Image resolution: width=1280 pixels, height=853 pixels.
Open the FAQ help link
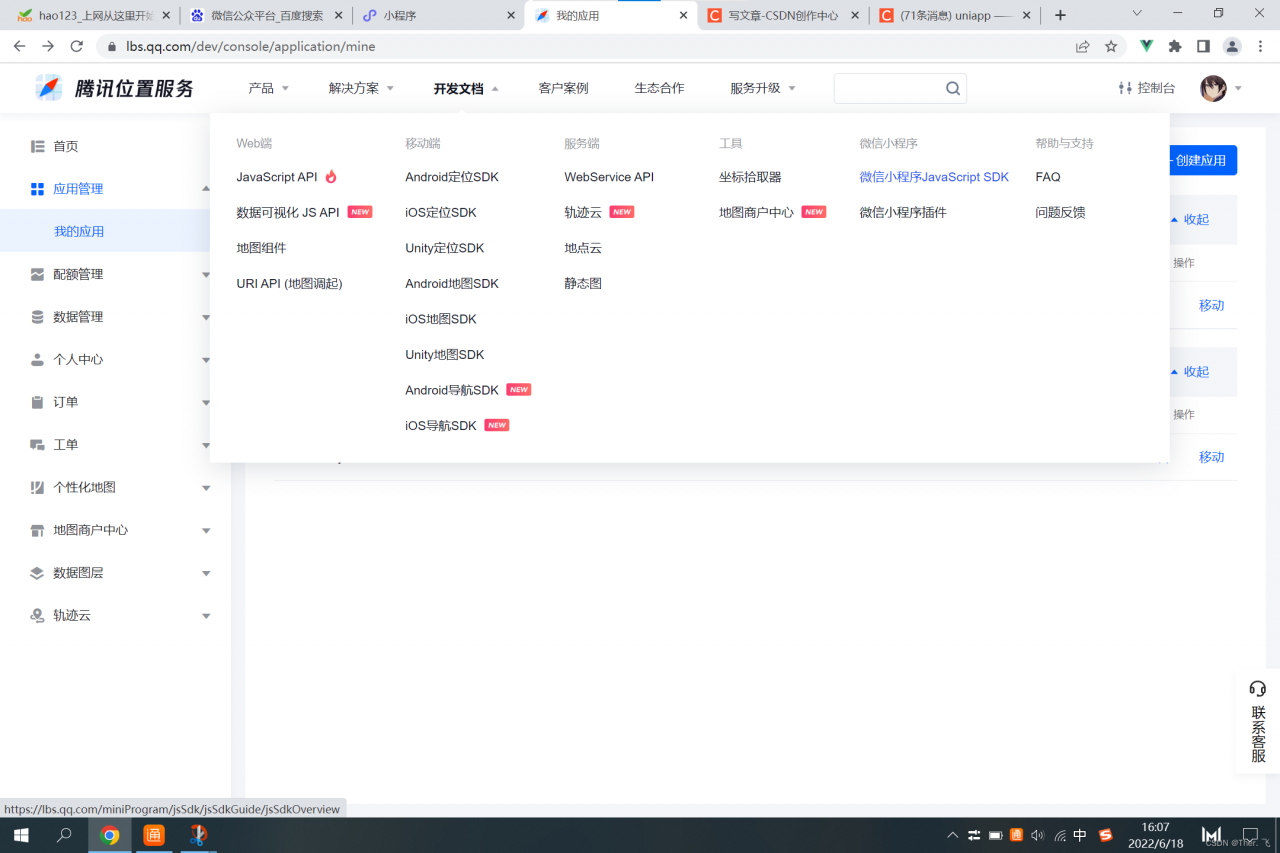tap(1048, 177)
